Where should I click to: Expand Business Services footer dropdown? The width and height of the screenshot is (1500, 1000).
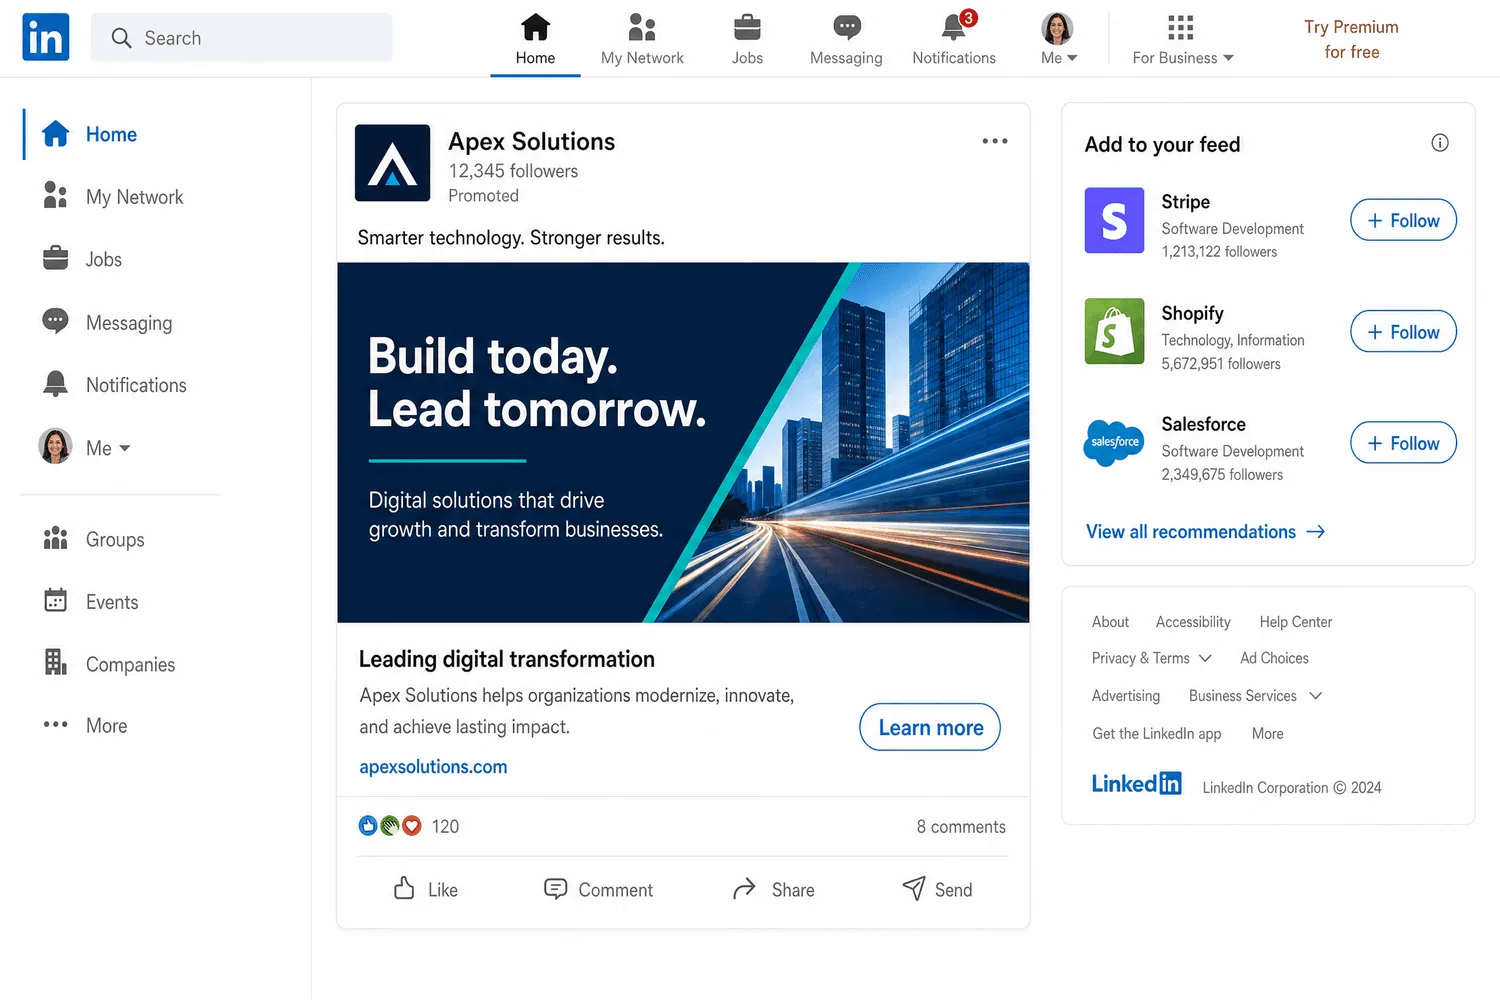coord(1255,695)
